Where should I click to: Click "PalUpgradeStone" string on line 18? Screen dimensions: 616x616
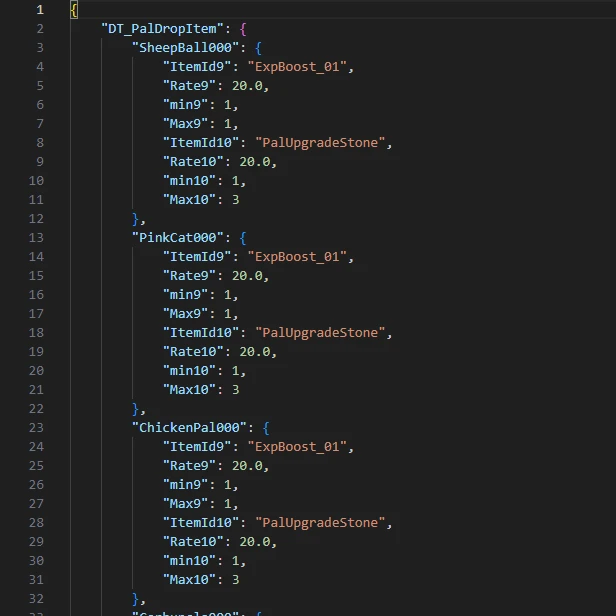(320, 333)
